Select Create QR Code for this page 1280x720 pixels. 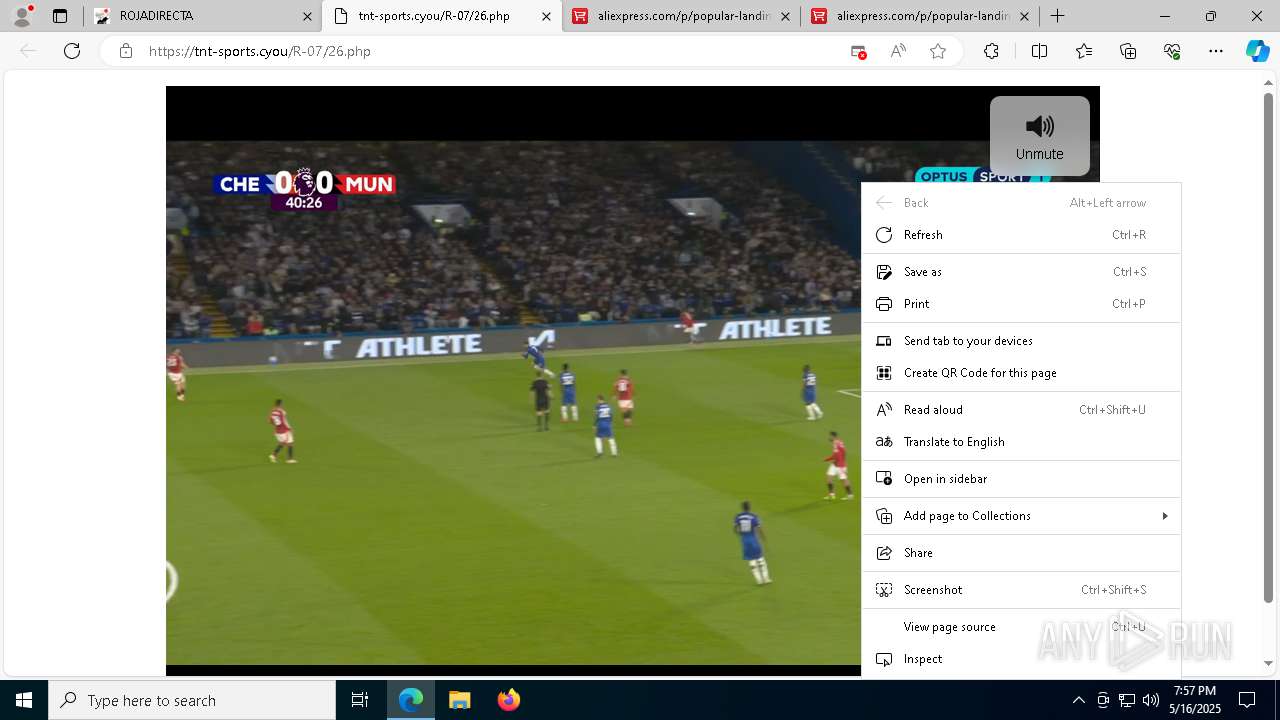point(1021,373)
